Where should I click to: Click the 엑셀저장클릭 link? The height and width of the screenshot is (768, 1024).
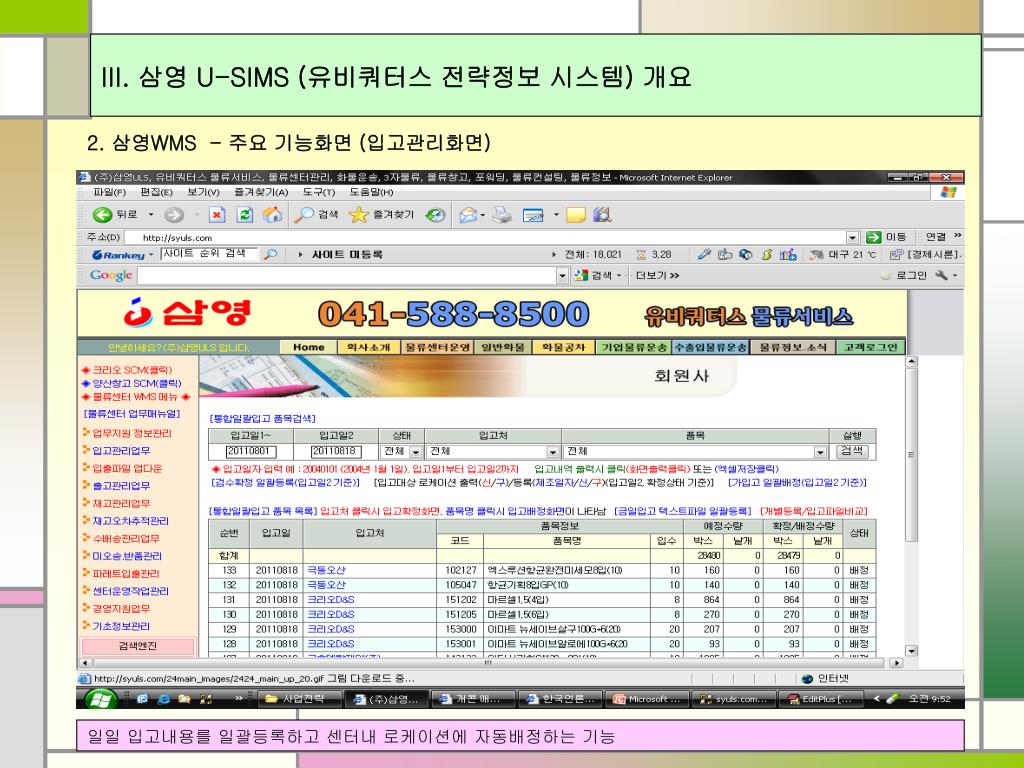tap(747, 469)
